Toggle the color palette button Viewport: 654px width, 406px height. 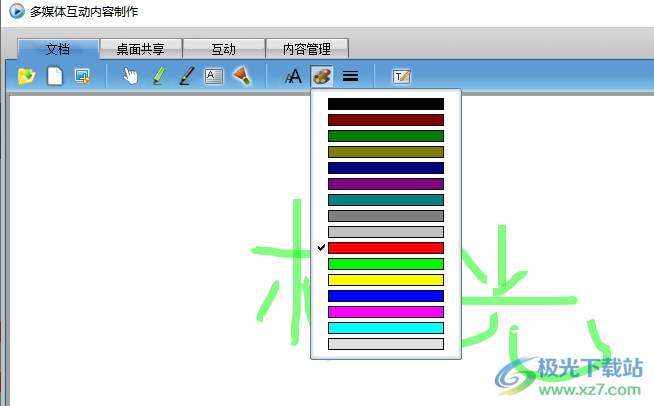322,76
